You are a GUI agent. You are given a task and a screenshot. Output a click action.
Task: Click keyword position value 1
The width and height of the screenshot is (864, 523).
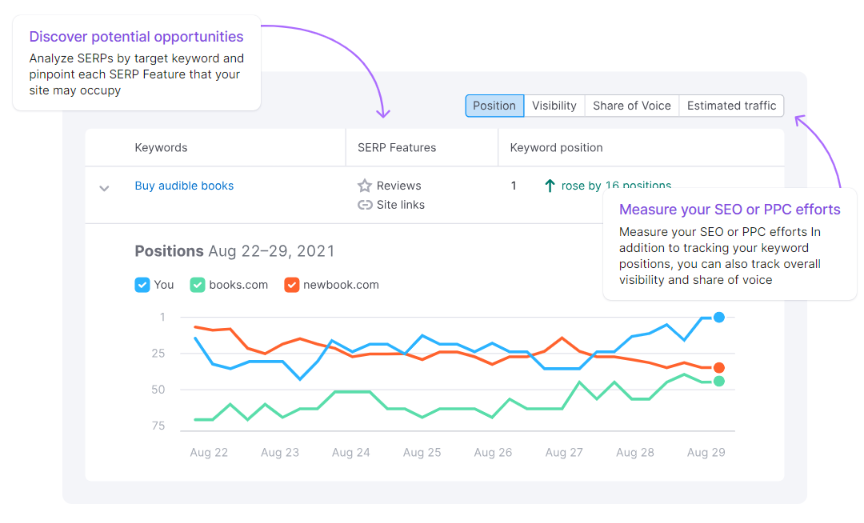coord(514,186)
